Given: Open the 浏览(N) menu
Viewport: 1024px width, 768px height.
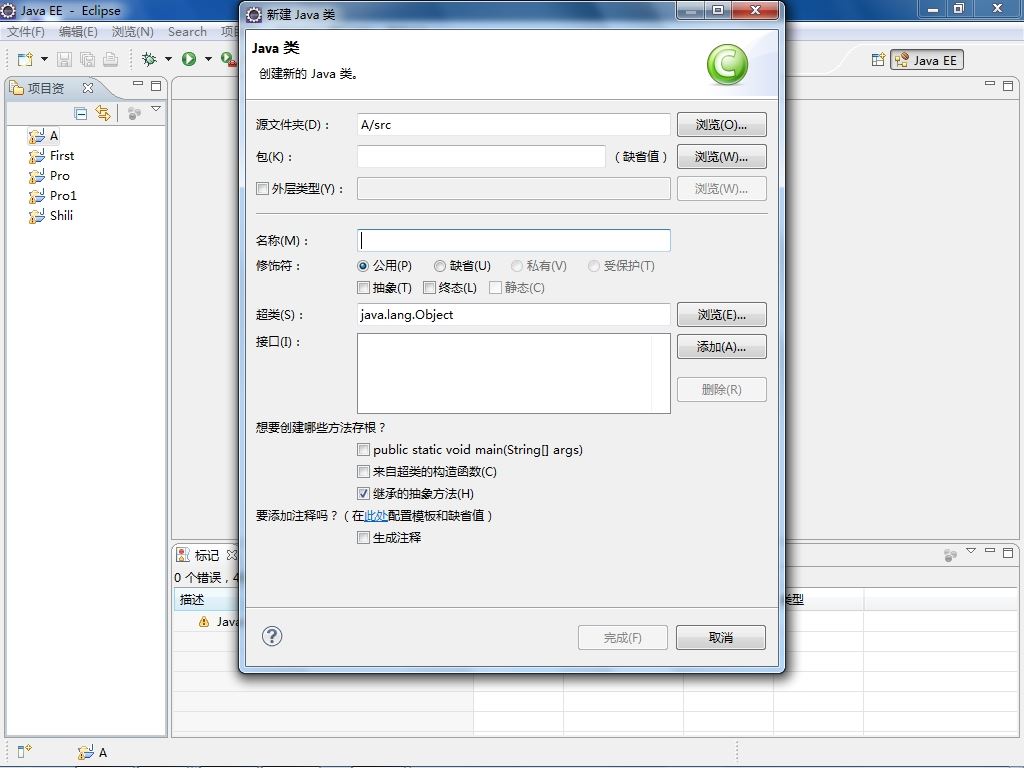Looking at the screenshot, I should [133, 31].
